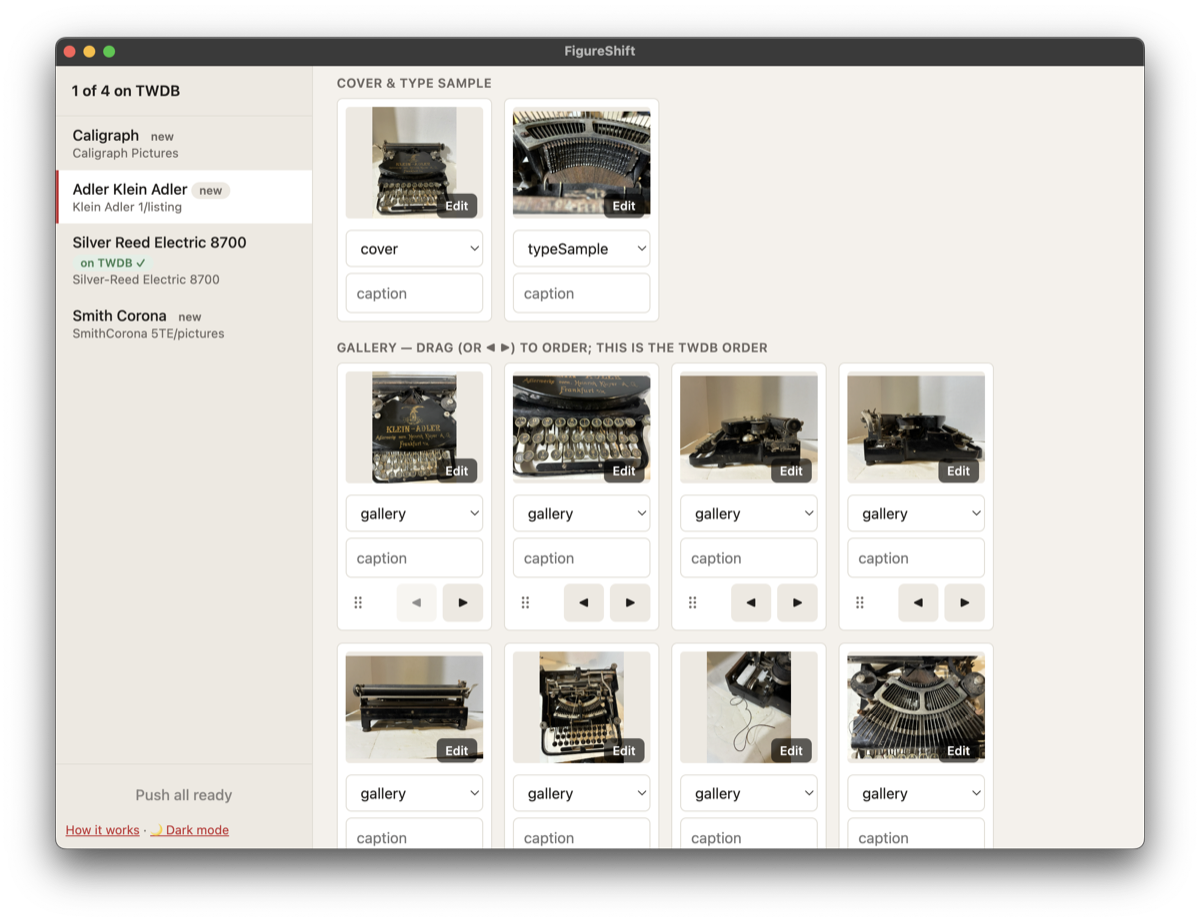Focus the caption field under cover image
Image resolution: width=1200 pixels, height=922 pixels.
click(414, 293)
